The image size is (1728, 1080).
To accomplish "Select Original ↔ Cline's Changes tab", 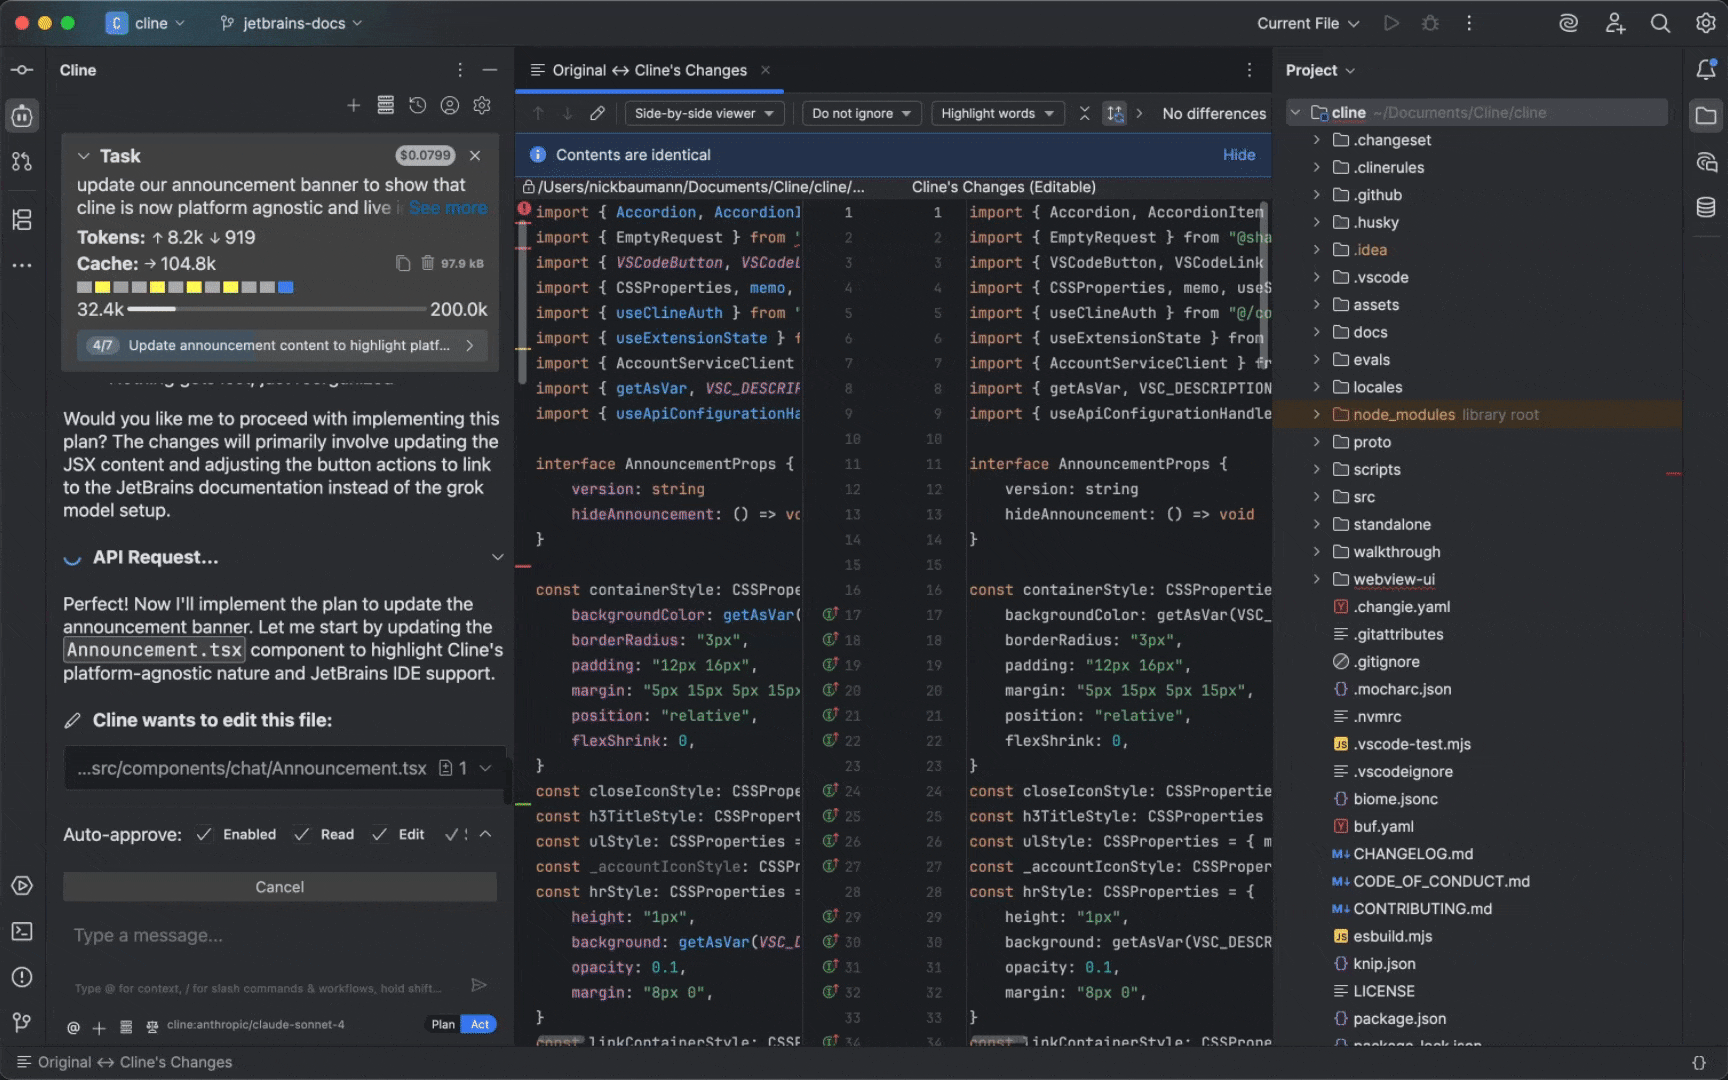I will click(649, 70).
